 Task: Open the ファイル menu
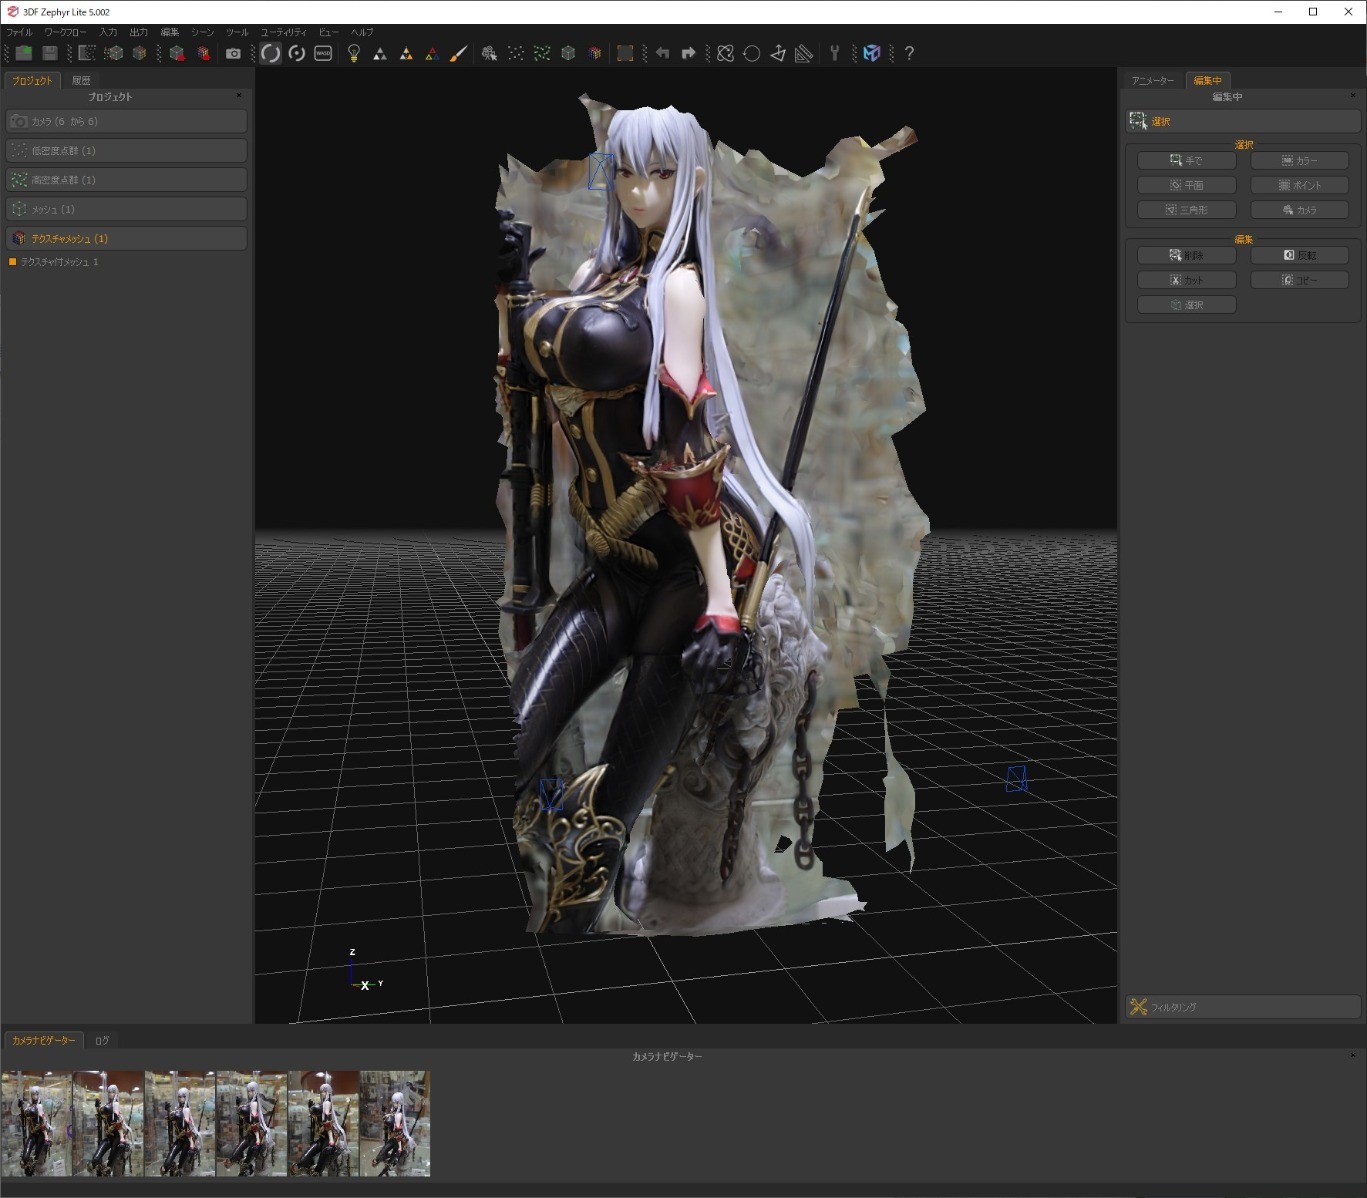click(19, 32)
